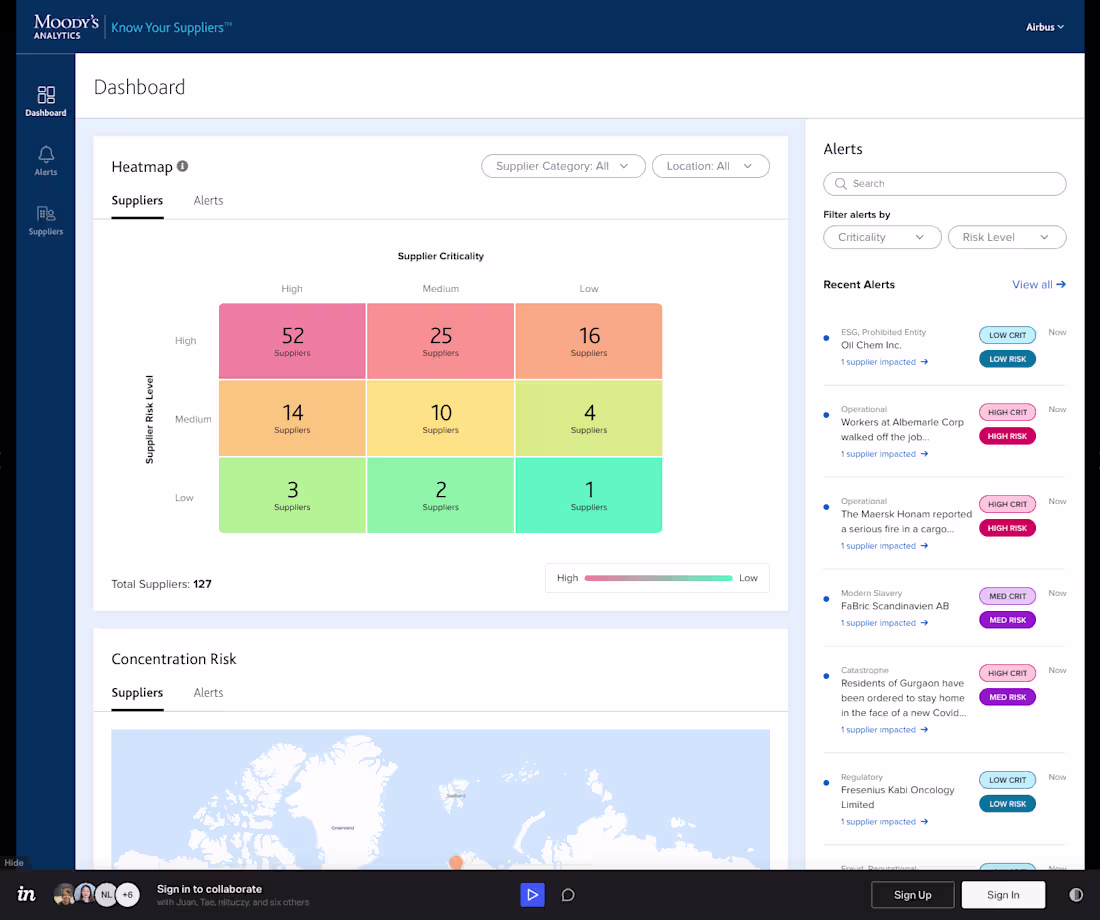Open the Risk Level filter dropdown
The image size is (1100, 920).
1007,237
